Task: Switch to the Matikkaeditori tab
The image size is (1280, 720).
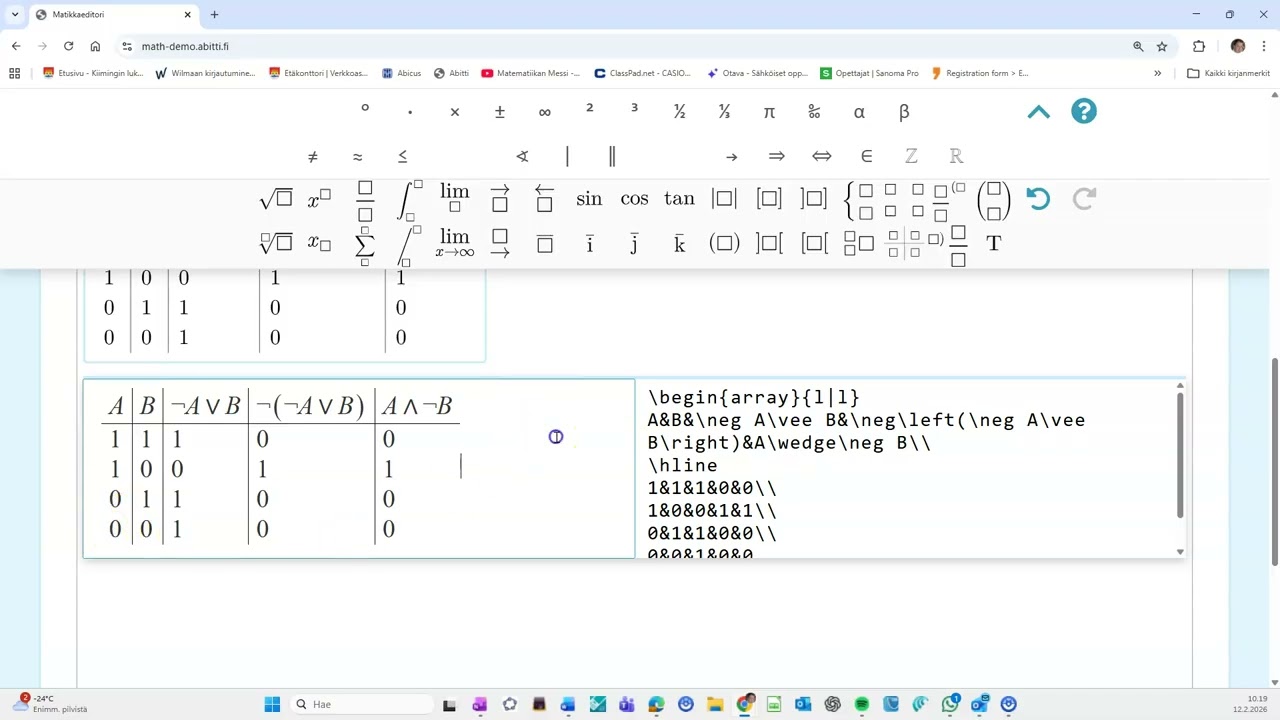Action: [x=112, y=15]
